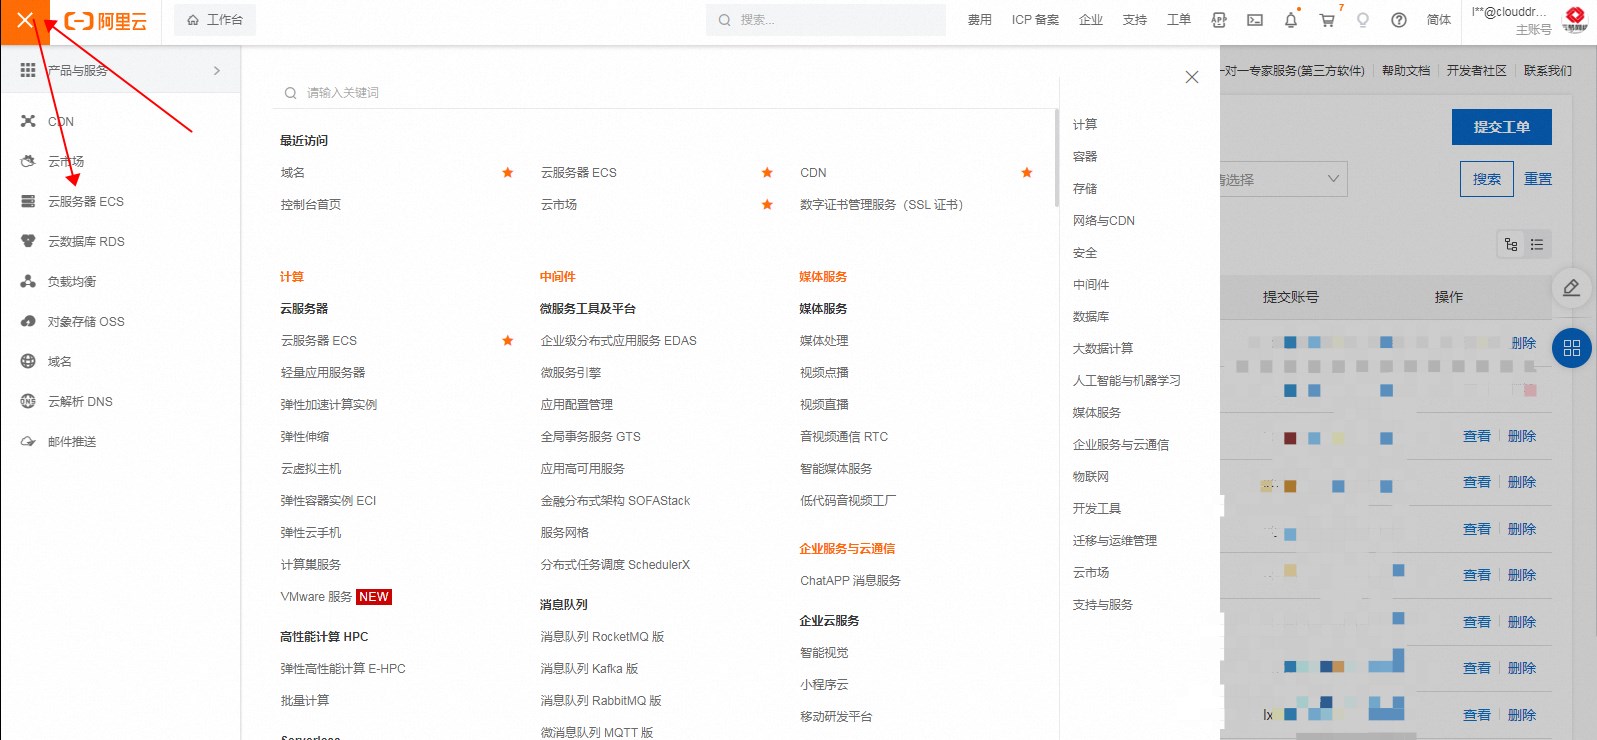1597x740 pixels.
Task: Open ICP 备案 in top navigation
Action: (x=1035, y=20)
